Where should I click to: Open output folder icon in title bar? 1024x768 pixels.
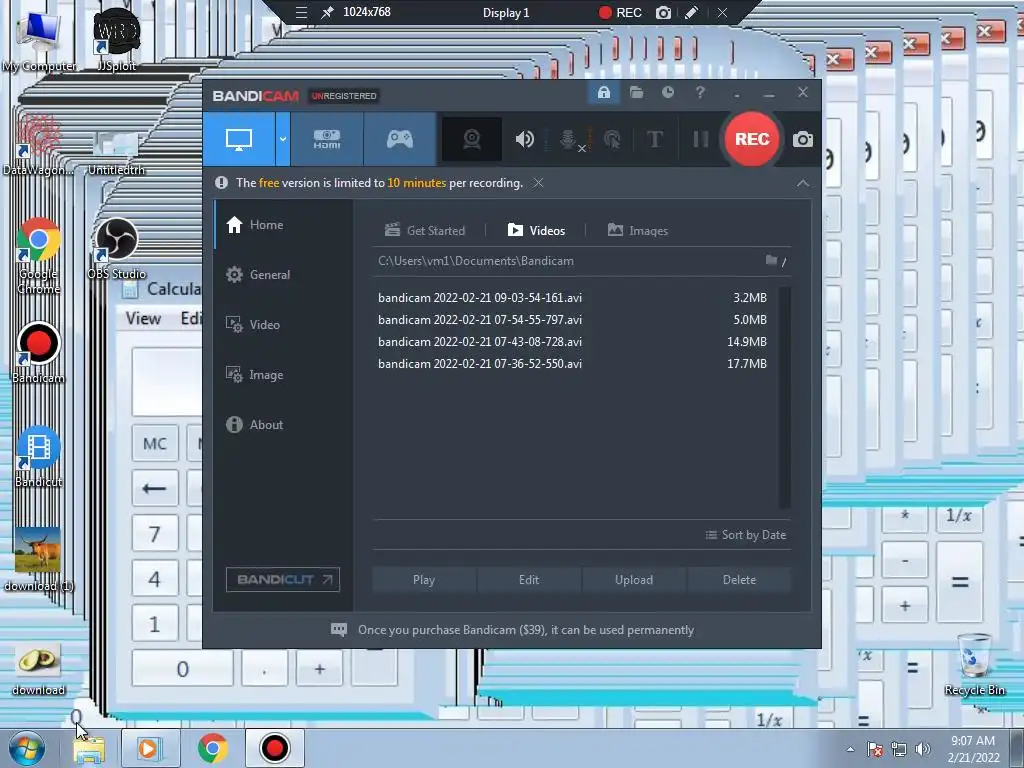[636, 93]
